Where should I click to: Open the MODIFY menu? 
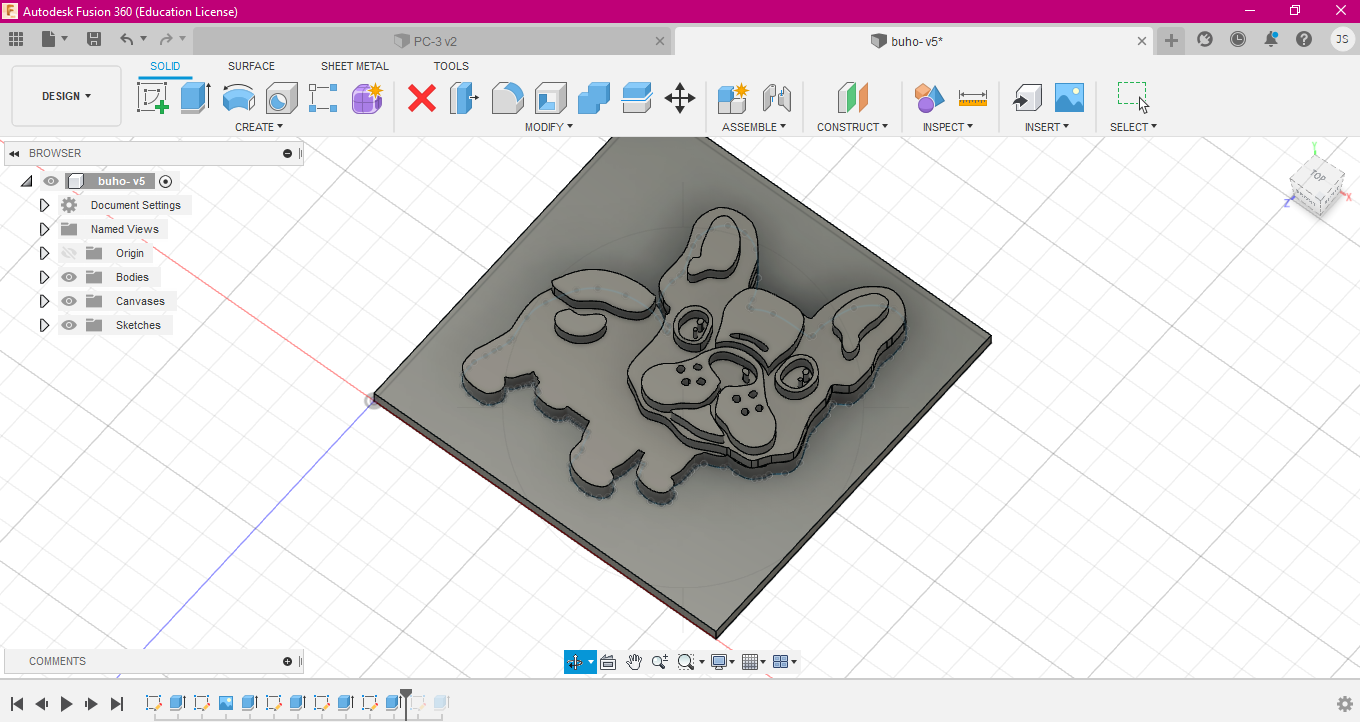pyautogui.click(x=549, y=127)
